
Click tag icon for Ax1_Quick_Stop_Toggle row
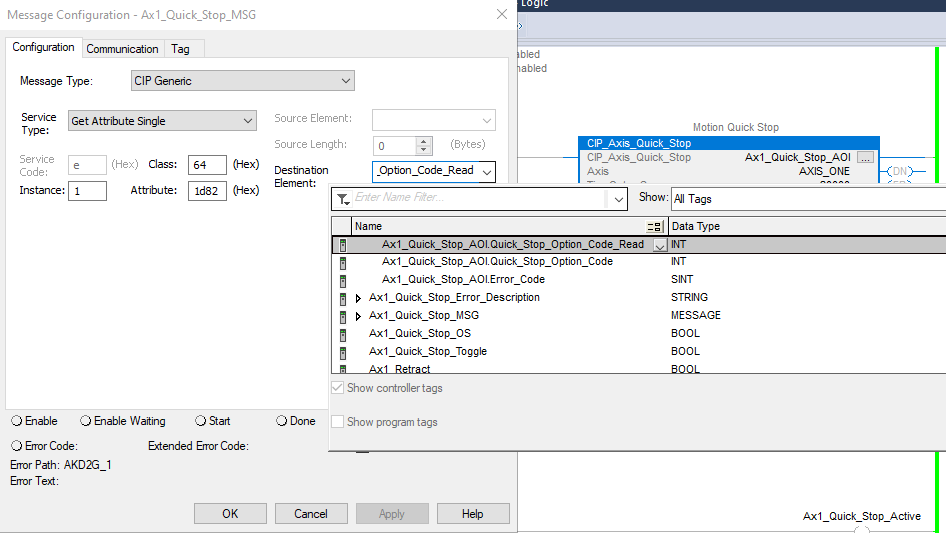343,353
